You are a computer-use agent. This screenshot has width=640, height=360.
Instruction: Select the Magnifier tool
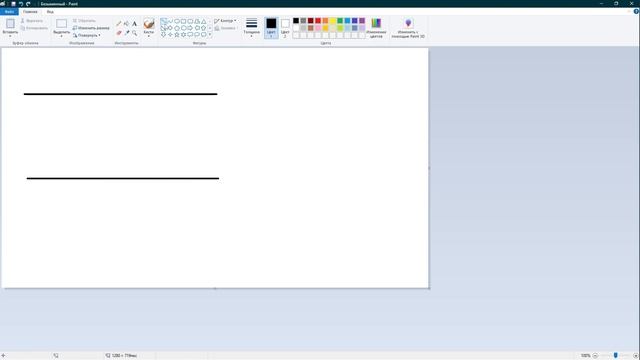click(134, 33)
